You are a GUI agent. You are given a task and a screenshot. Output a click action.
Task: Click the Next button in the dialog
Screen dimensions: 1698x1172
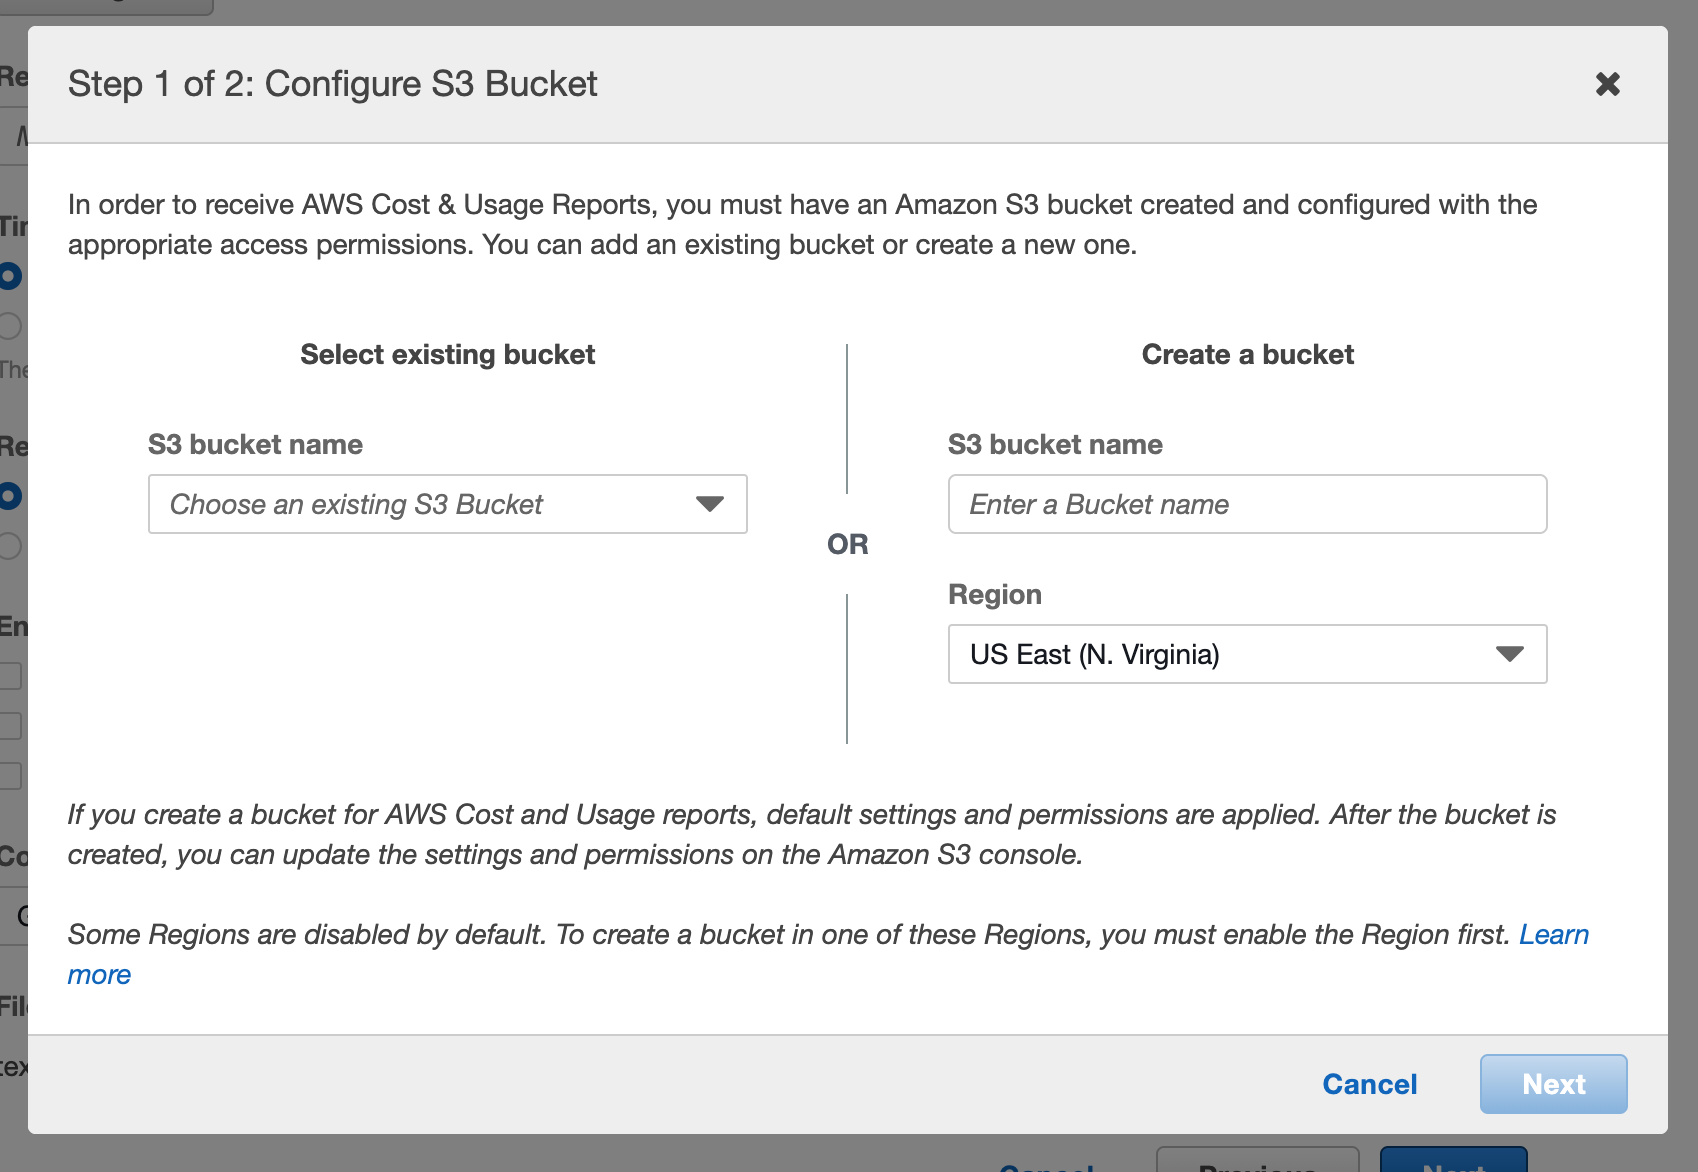click(x=1553, y=1083)
